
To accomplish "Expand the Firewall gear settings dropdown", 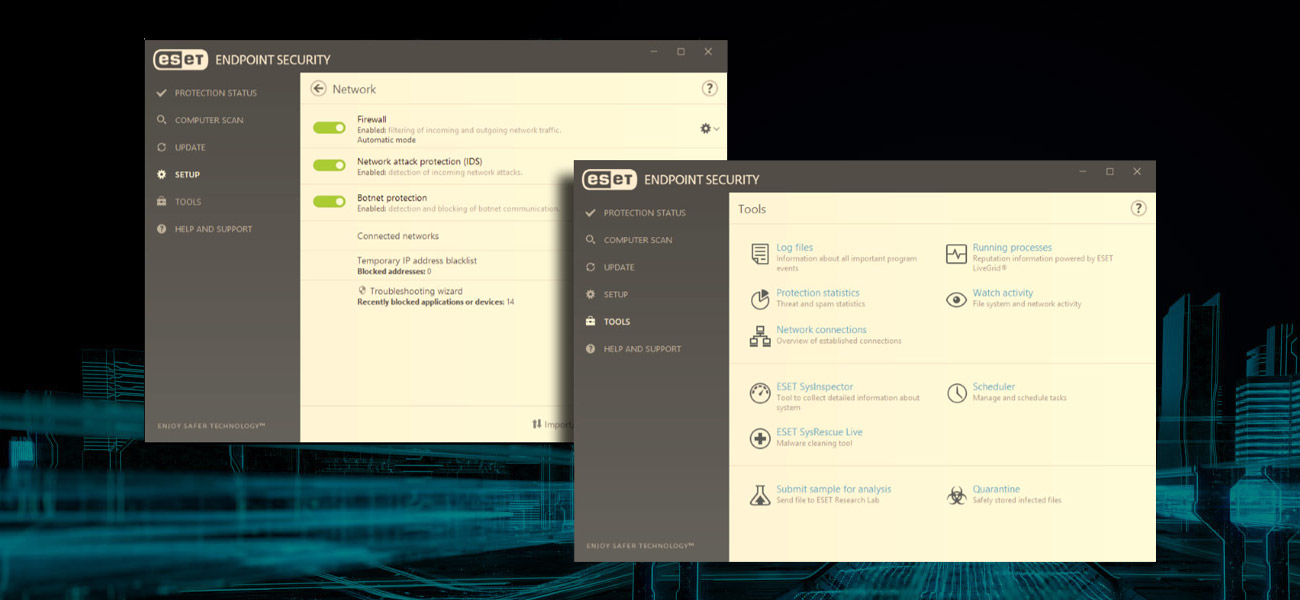I will coord(710,129).
